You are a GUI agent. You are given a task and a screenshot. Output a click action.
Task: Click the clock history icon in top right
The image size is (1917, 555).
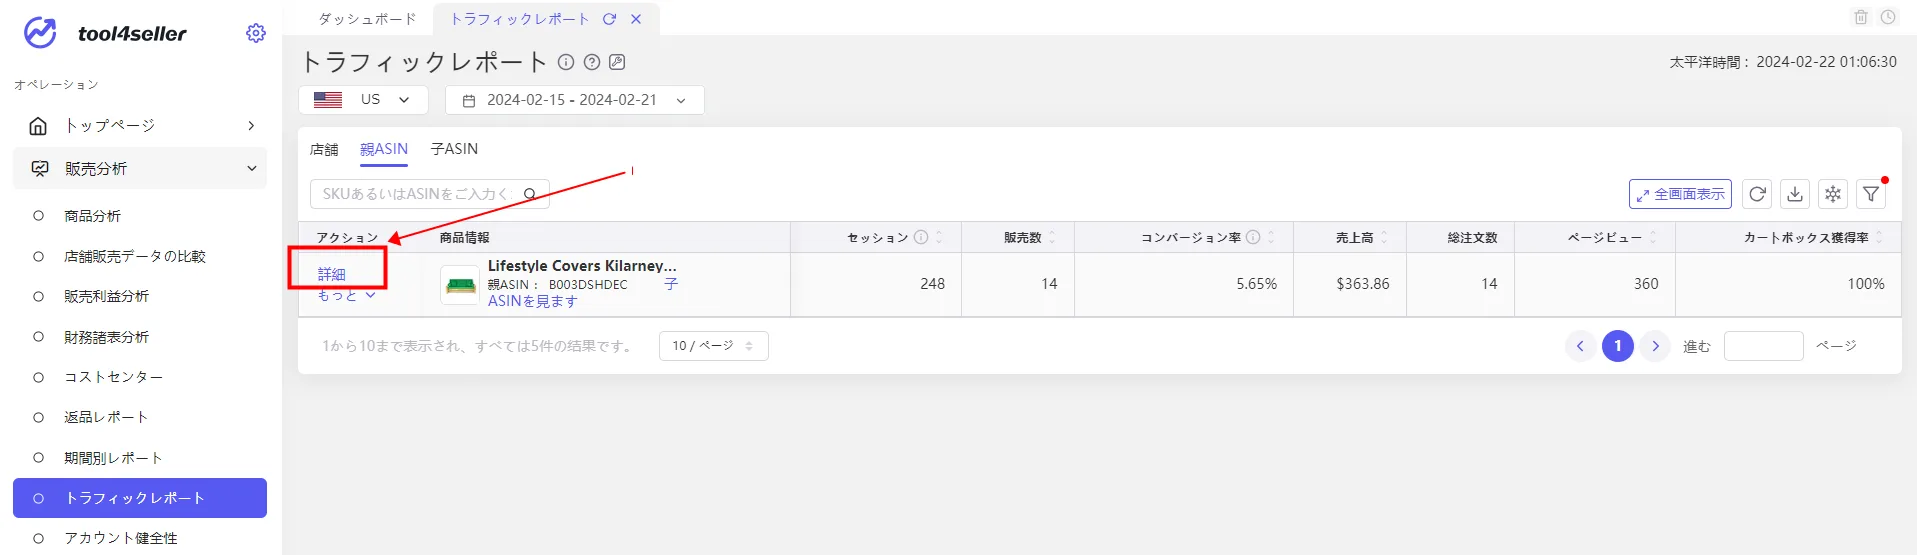click(x=1888, y=17)
